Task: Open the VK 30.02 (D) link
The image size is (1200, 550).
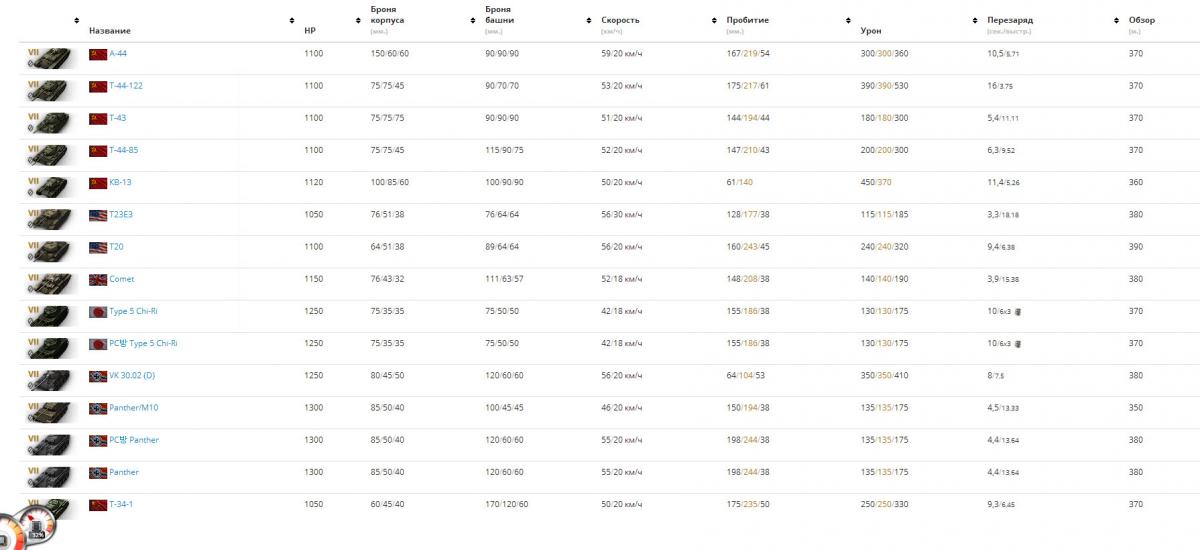Action: pos(132,375)
